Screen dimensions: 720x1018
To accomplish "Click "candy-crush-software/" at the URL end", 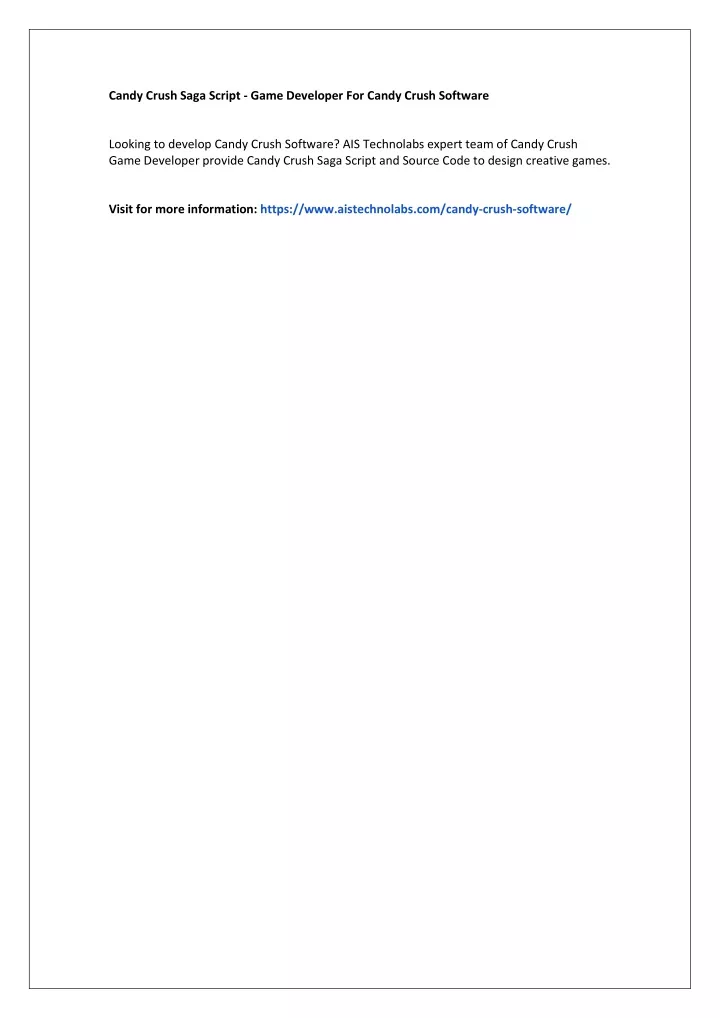I will tap(508, 209).
